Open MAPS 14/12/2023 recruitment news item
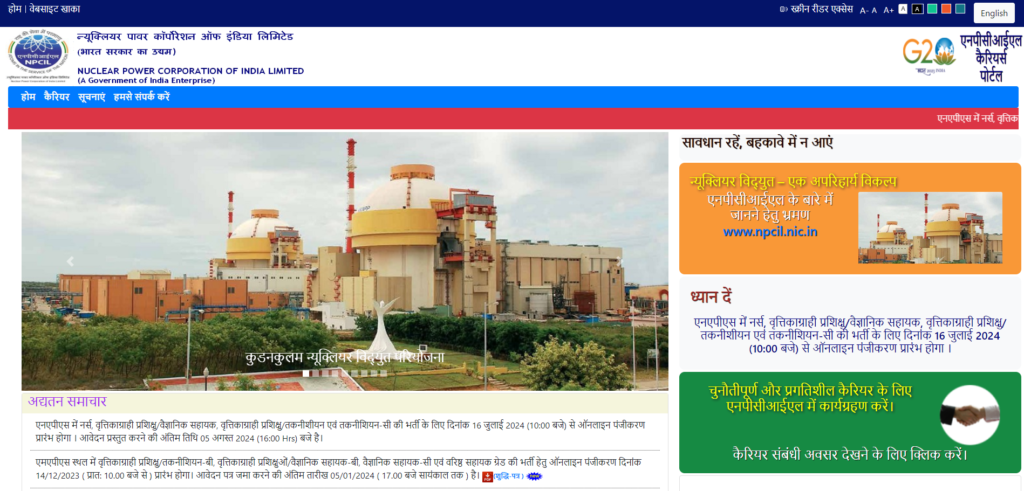This screenshot has height=491, width=1024. click(340, 469)
